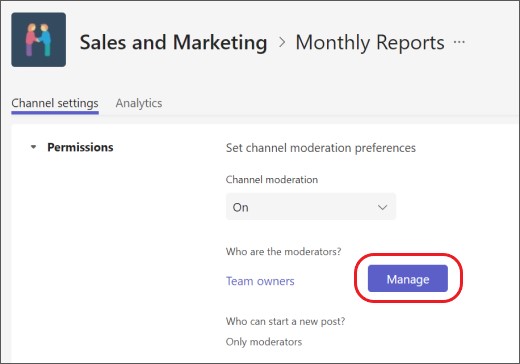Click the breadcrumb chevron after Sales and Marketing
The height and width of the screenshot is (364, 520).
point(282,42)
